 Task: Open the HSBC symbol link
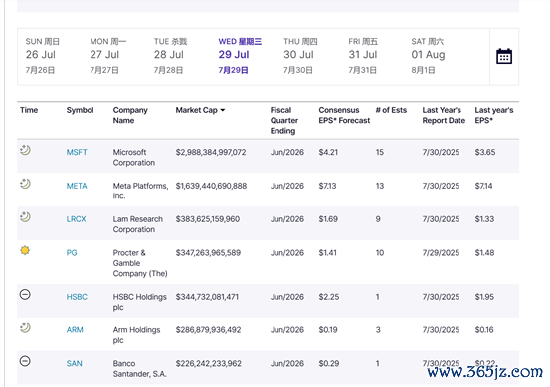(77, 297)
